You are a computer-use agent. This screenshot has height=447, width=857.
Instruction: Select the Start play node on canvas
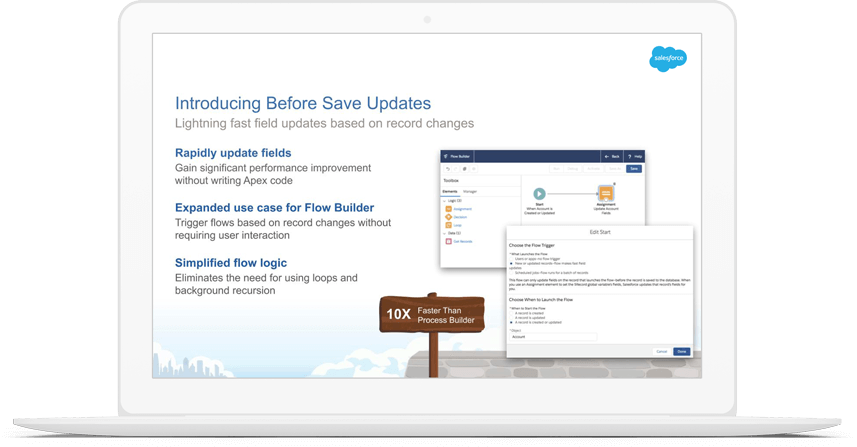(x=539, y=194)
